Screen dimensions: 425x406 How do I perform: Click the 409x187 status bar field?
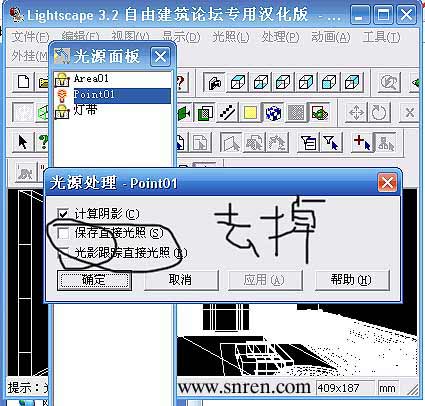(345, 388)
